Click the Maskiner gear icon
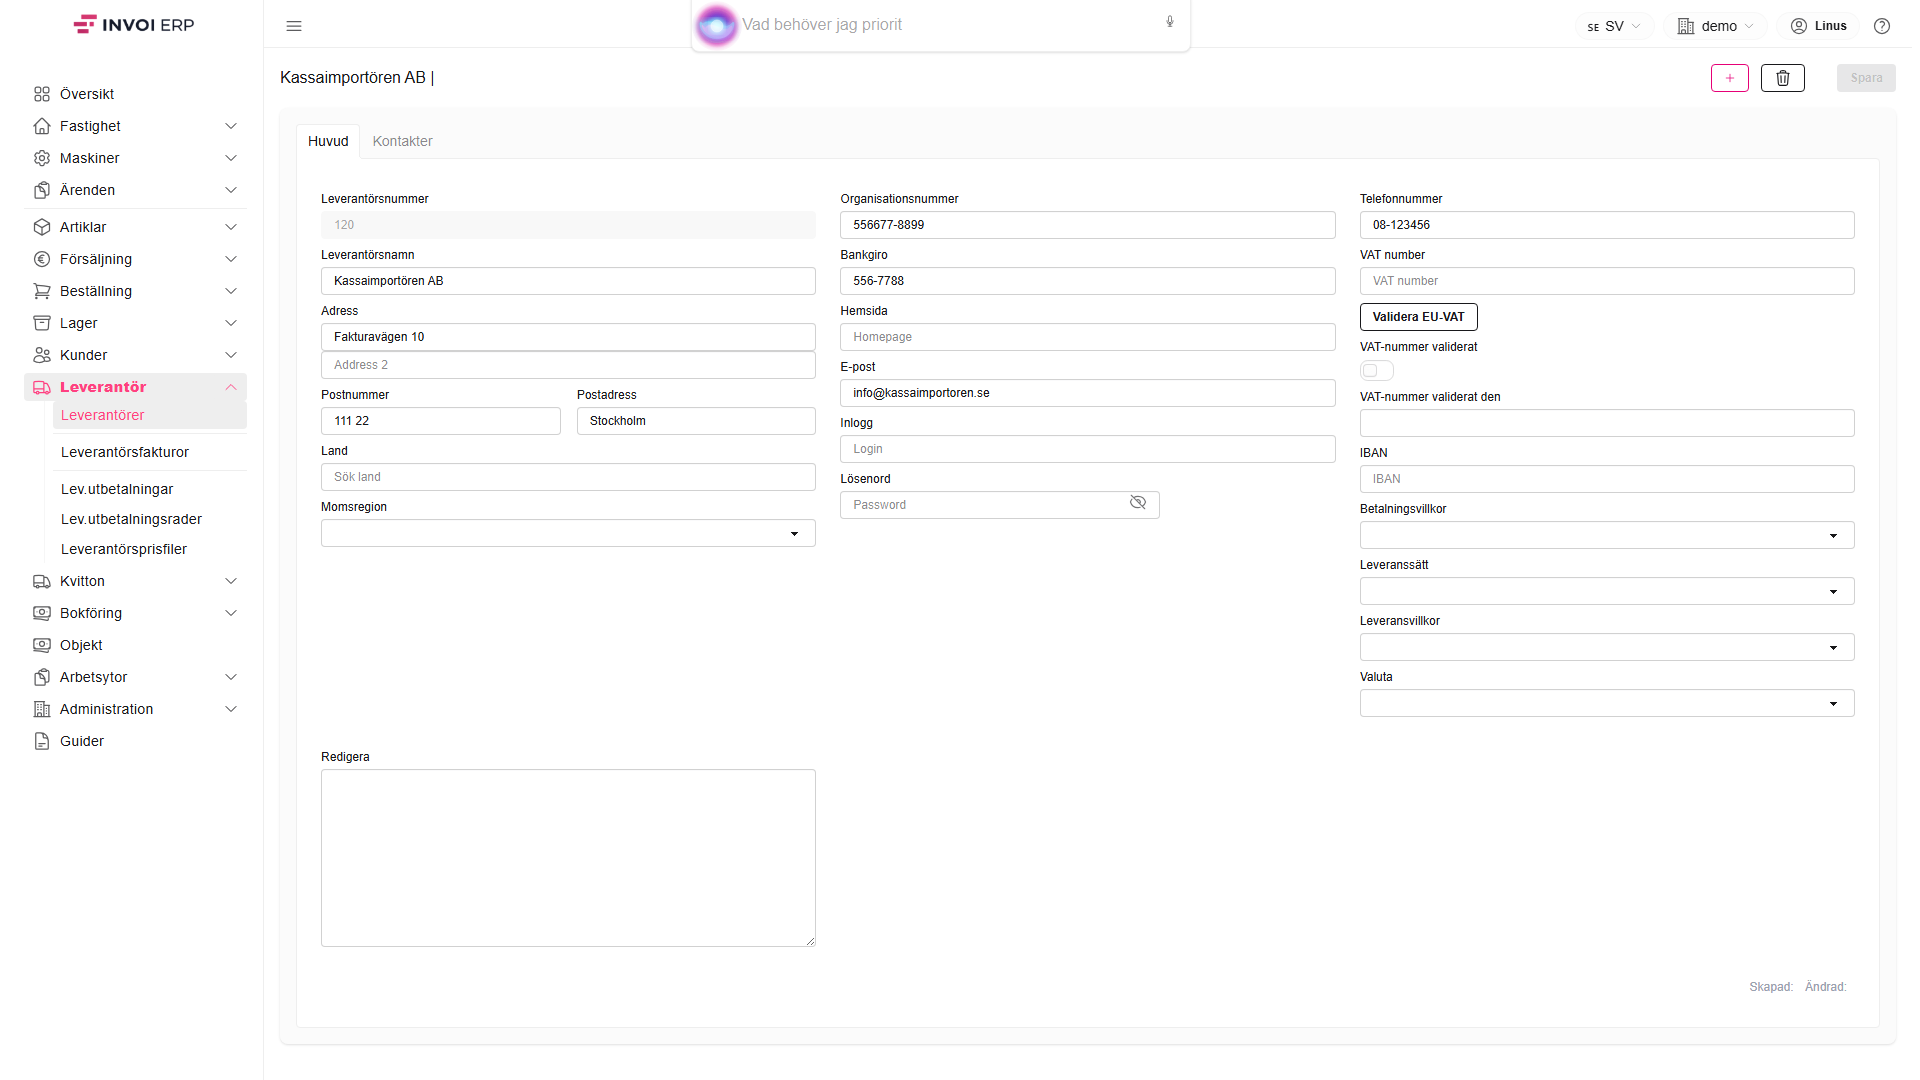Viewport: 1920px width, 1080px height. pyautogui.click(x=42, y=158)
